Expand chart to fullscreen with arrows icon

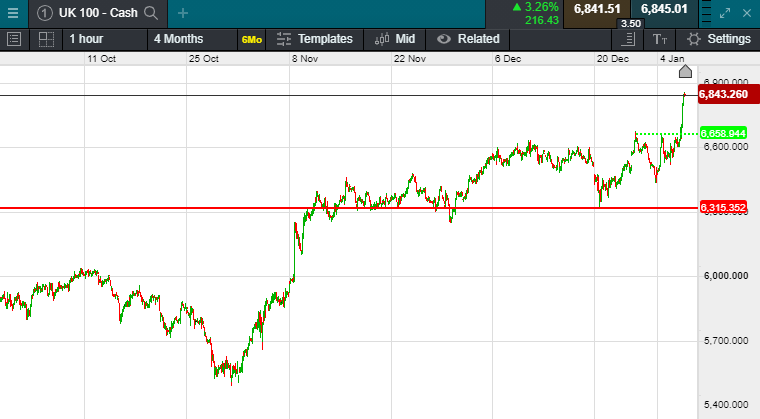(726, 13)
